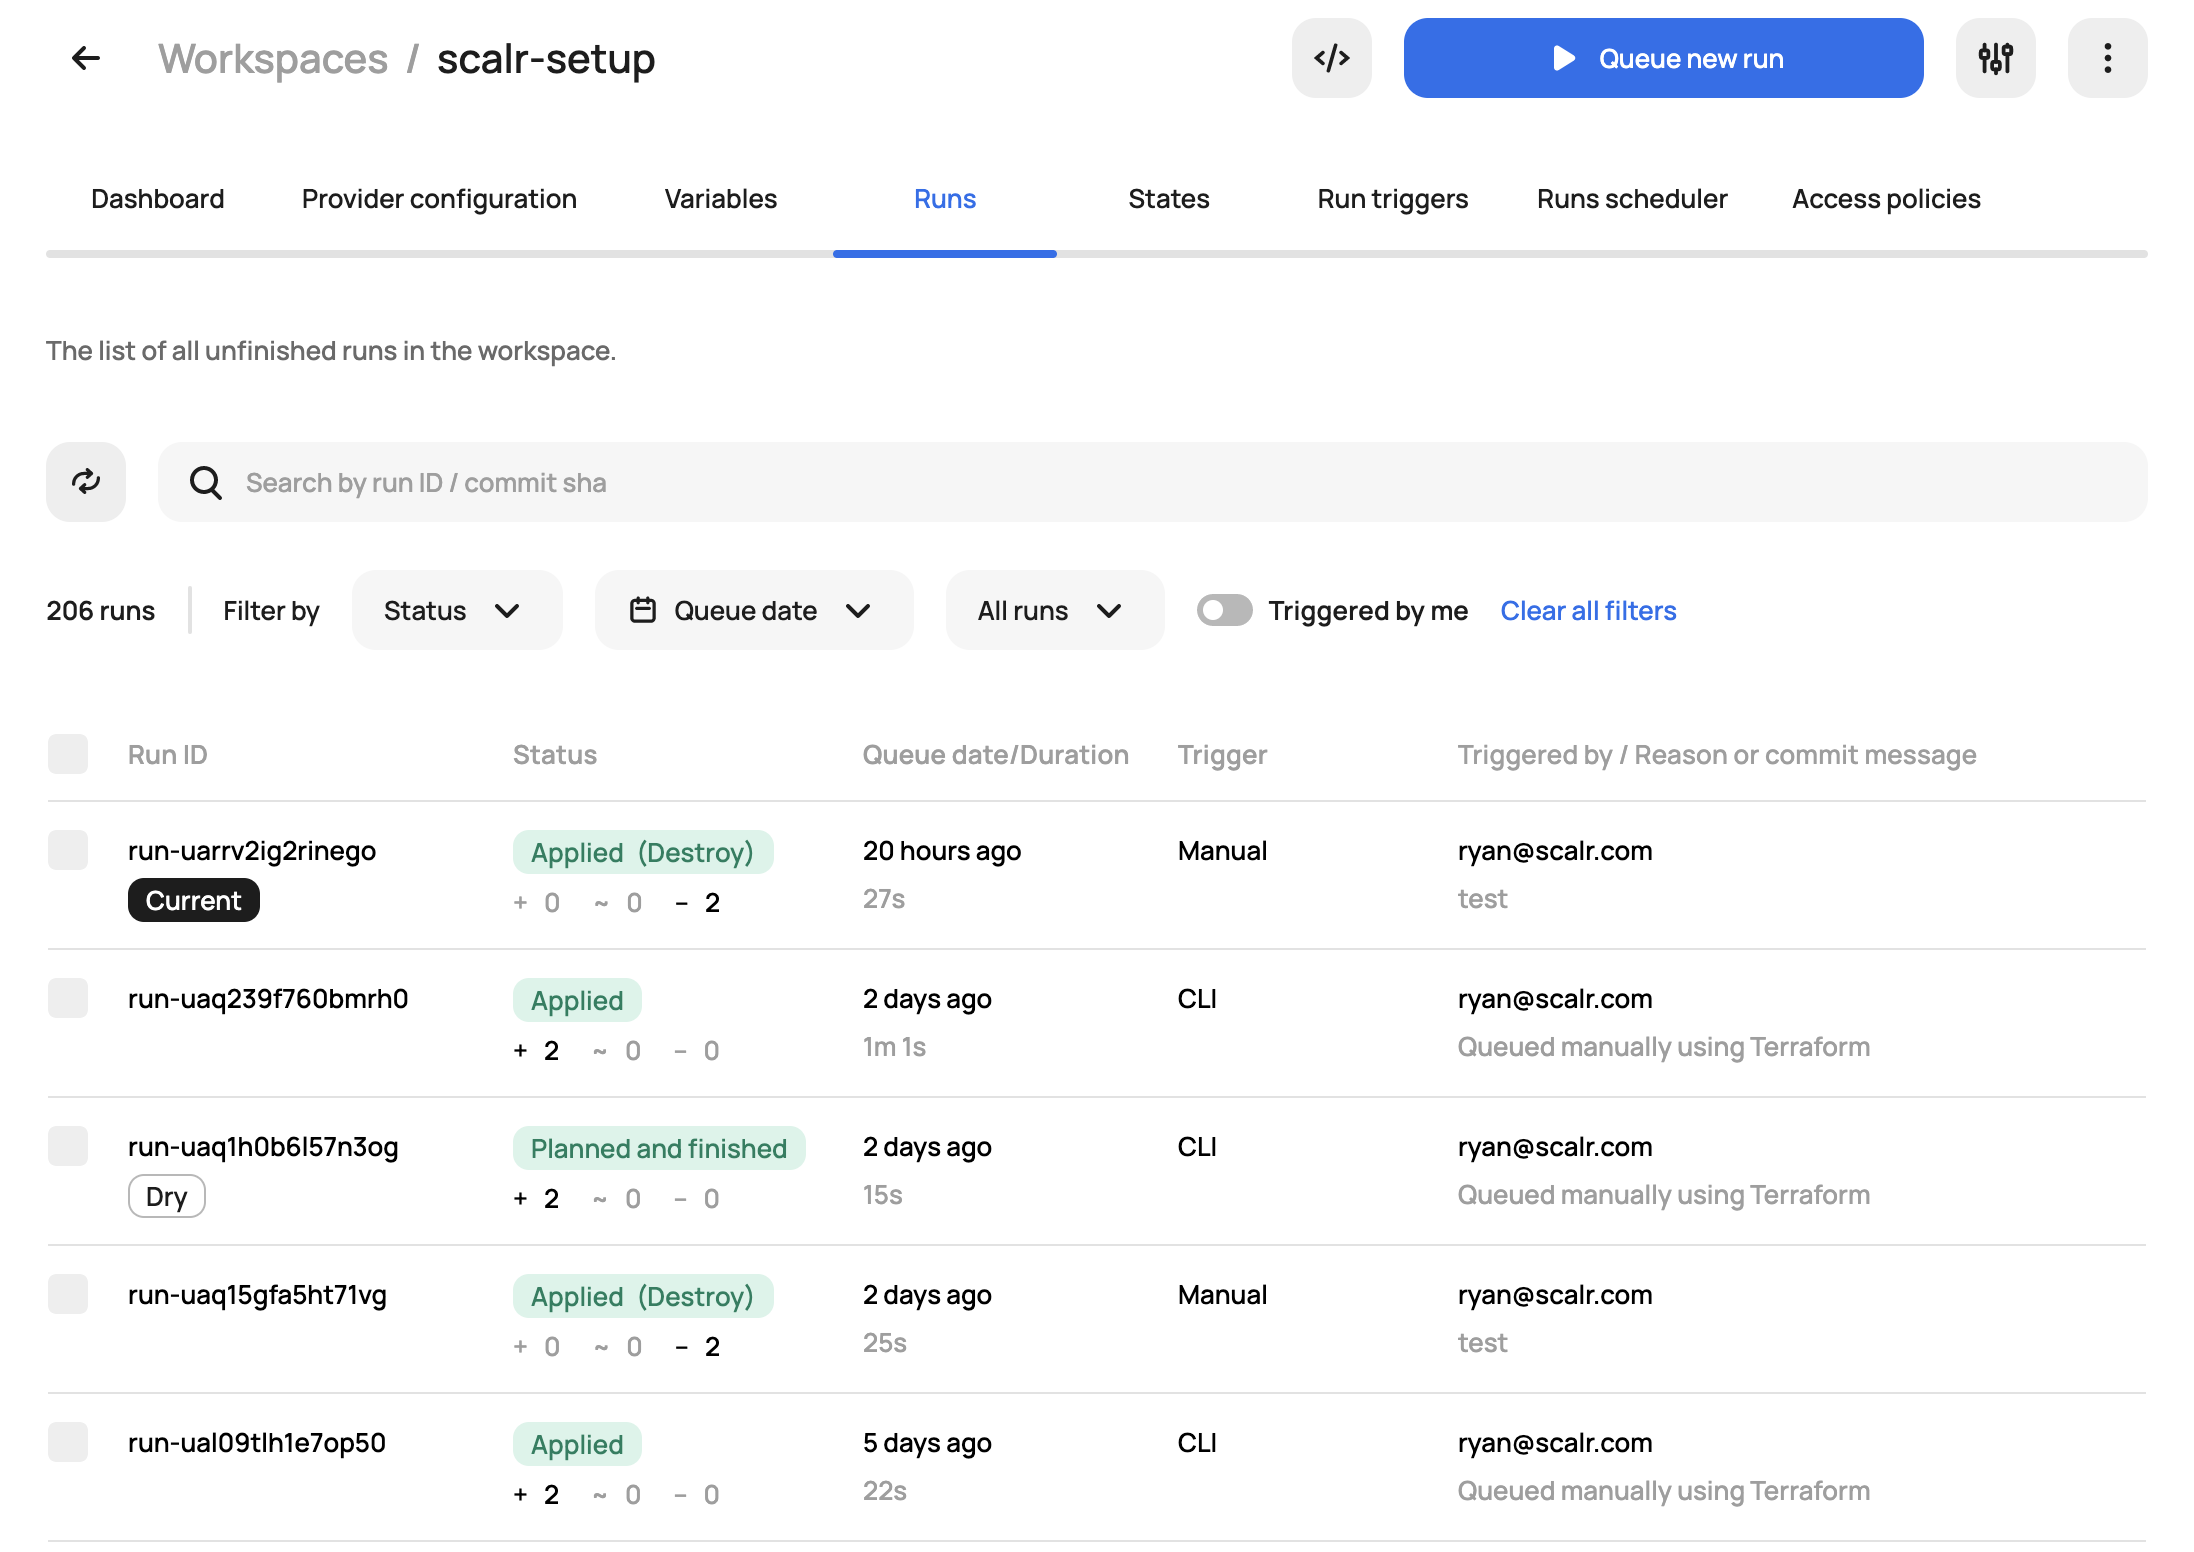This screenshot has width=2194, height=1552.
Task: Click the calendar icon in Queue date
Action: 643,610
